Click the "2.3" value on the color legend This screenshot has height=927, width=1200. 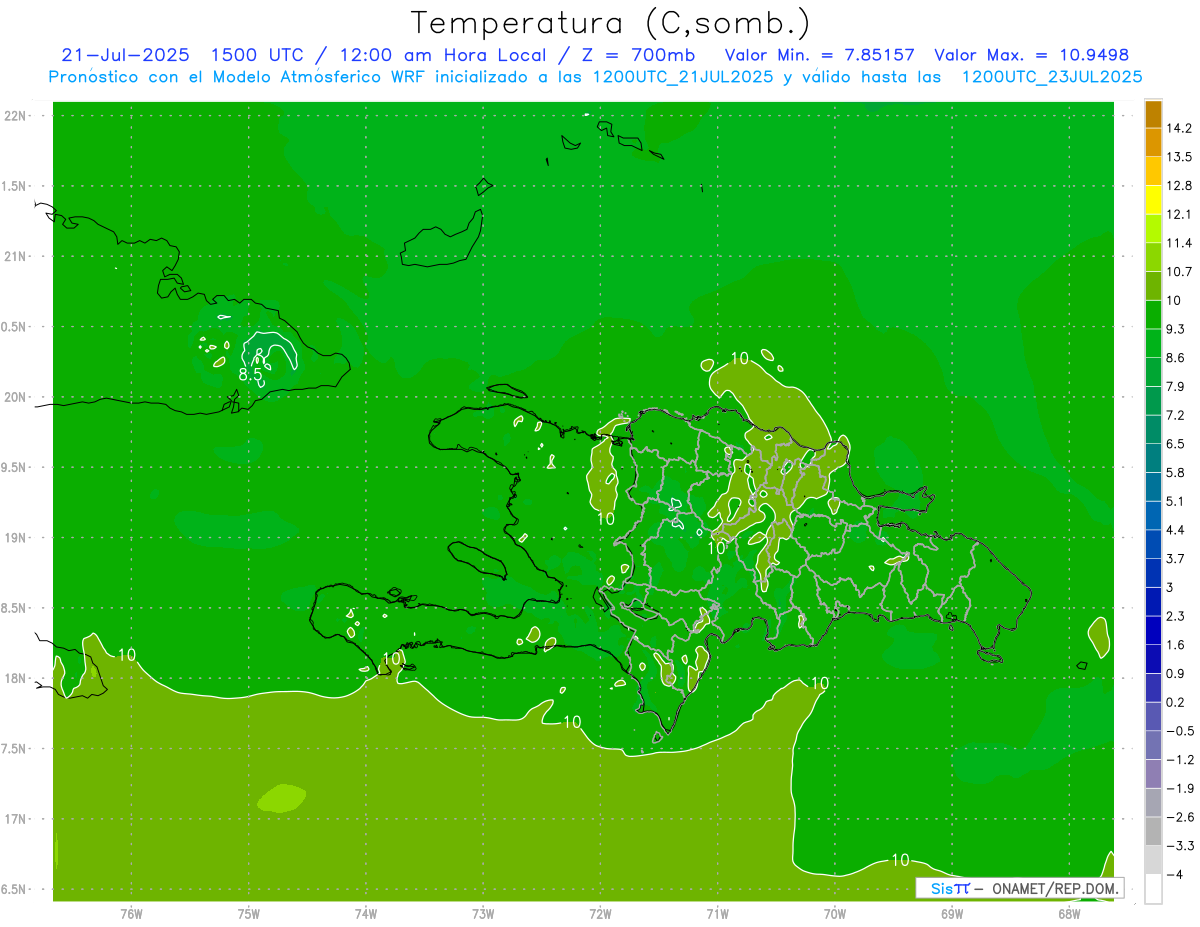1176,616
